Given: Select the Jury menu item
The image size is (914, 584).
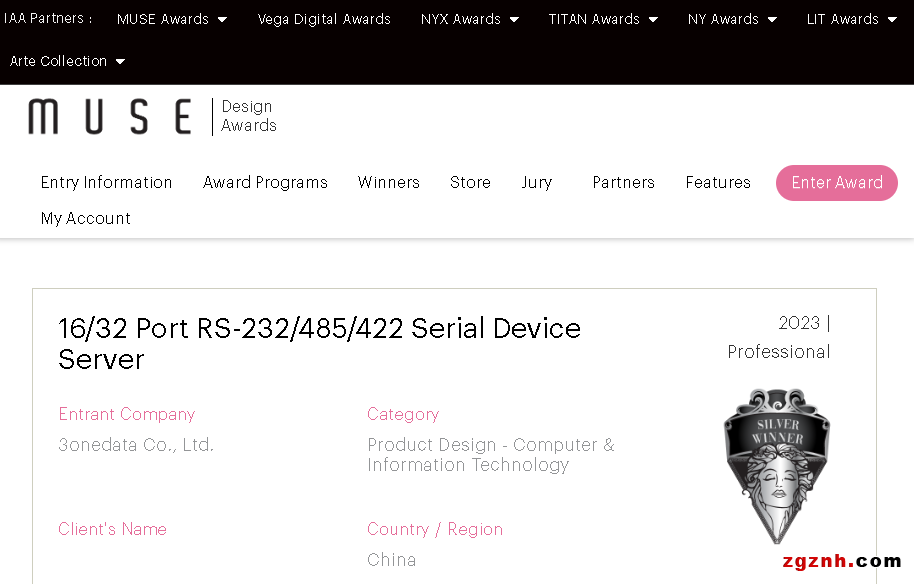Looking at the screenshot, I should [x=536, y=182].
